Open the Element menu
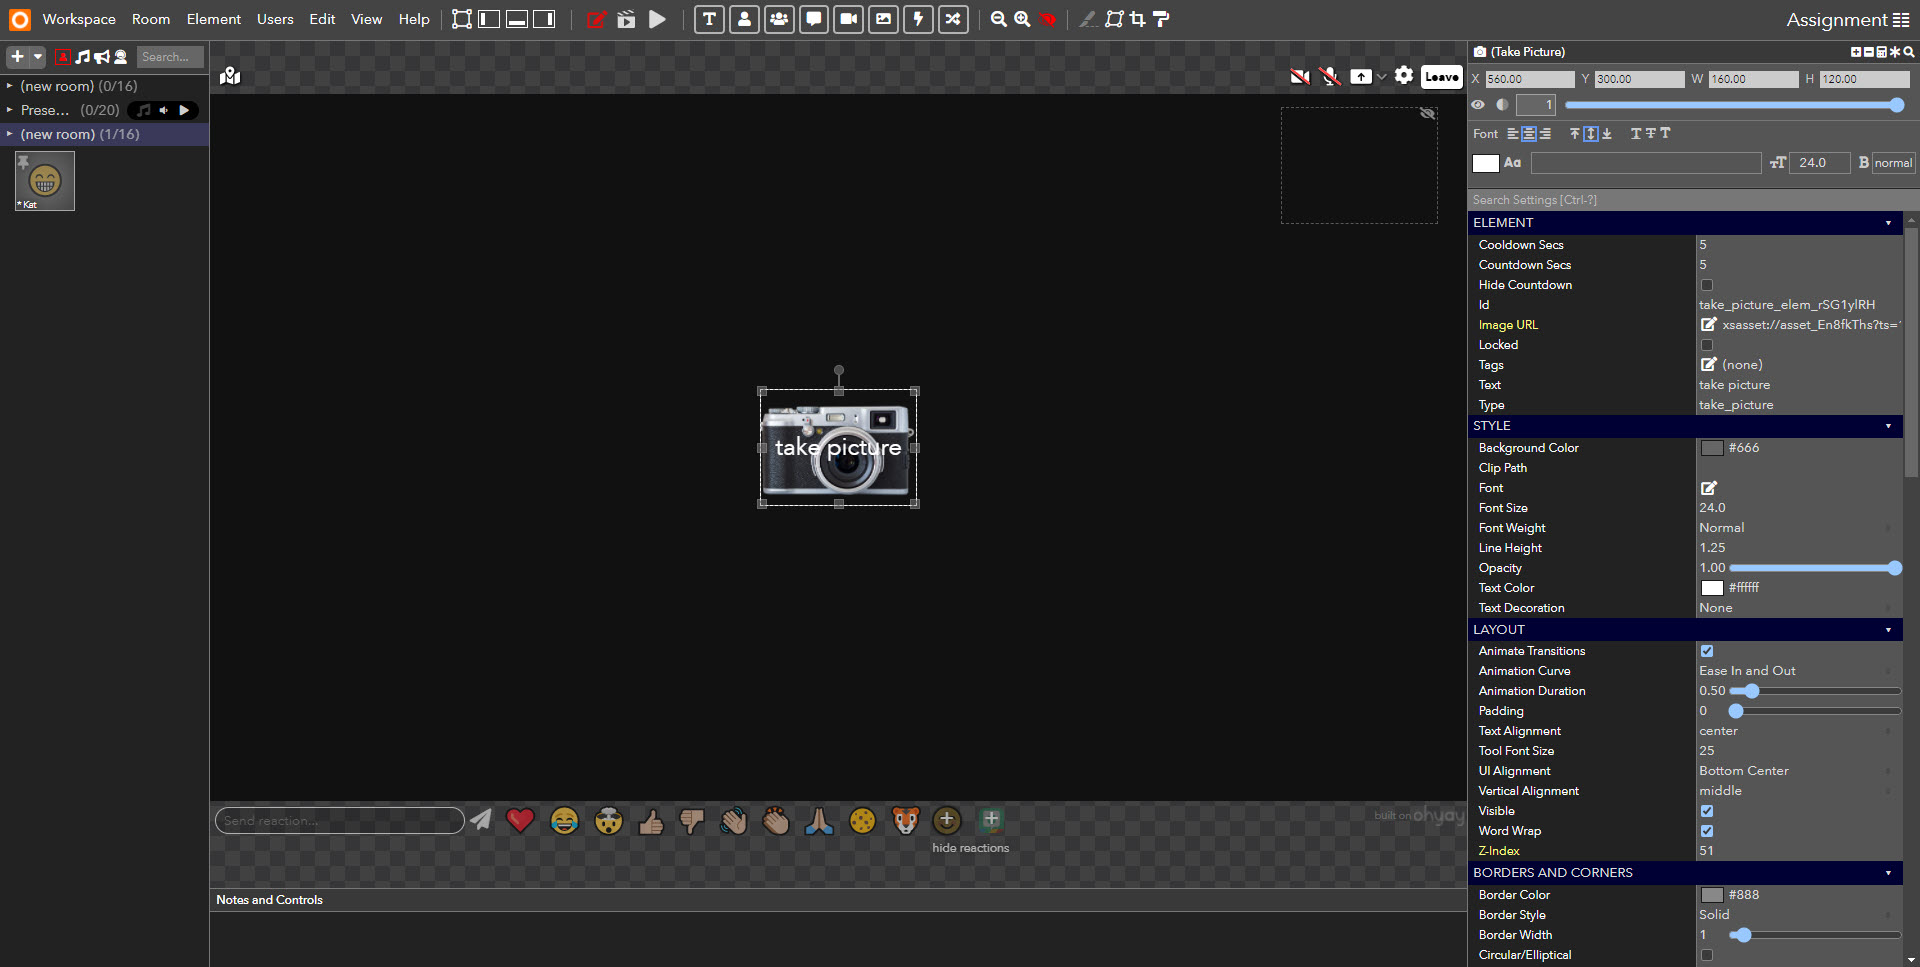The width and height of the screenshot is (1920, 967). [213, 19]
